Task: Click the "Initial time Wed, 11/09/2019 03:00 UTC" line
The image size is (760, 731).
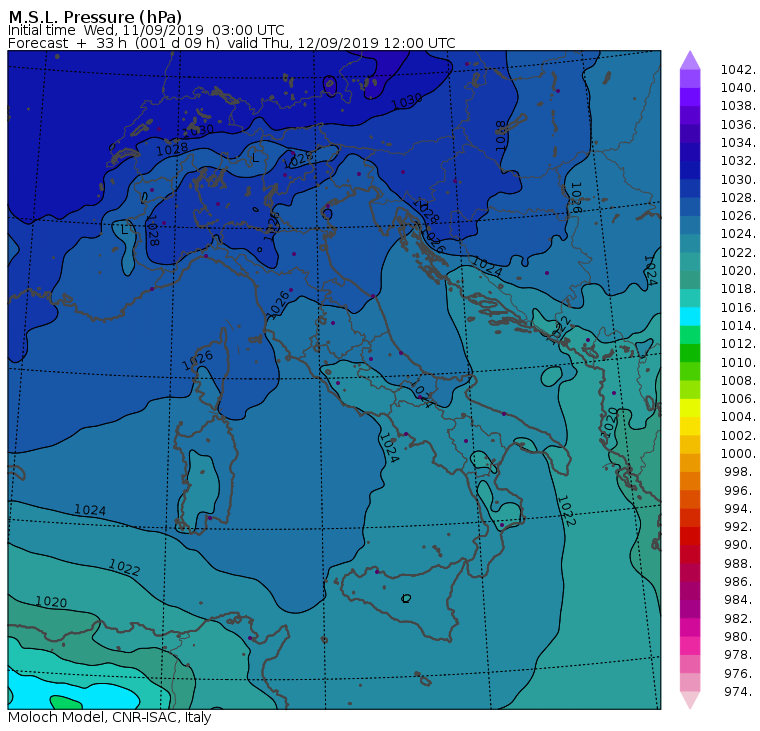Action: pyautogui.click(x=146, y=30)
